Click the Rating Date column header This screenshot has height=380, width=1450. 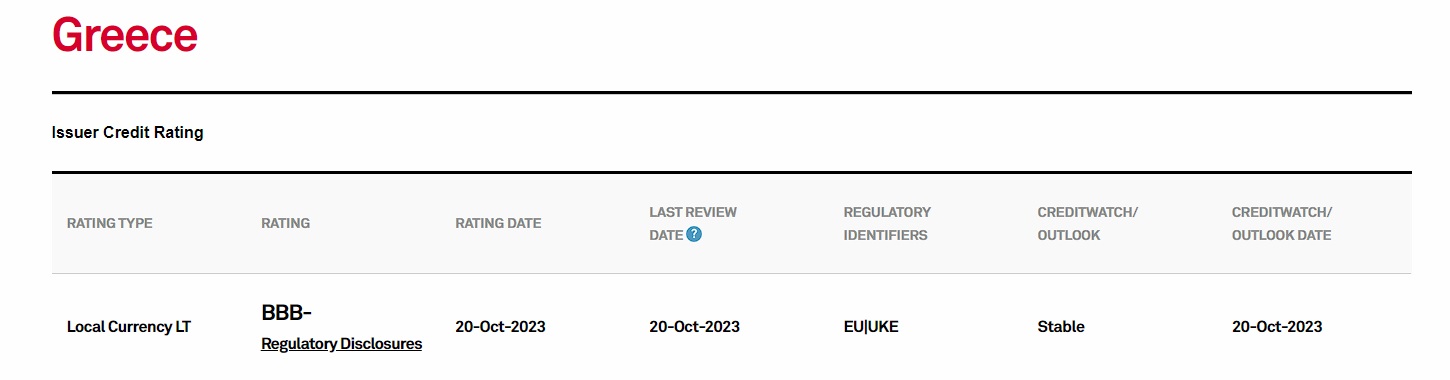(498, 223)
